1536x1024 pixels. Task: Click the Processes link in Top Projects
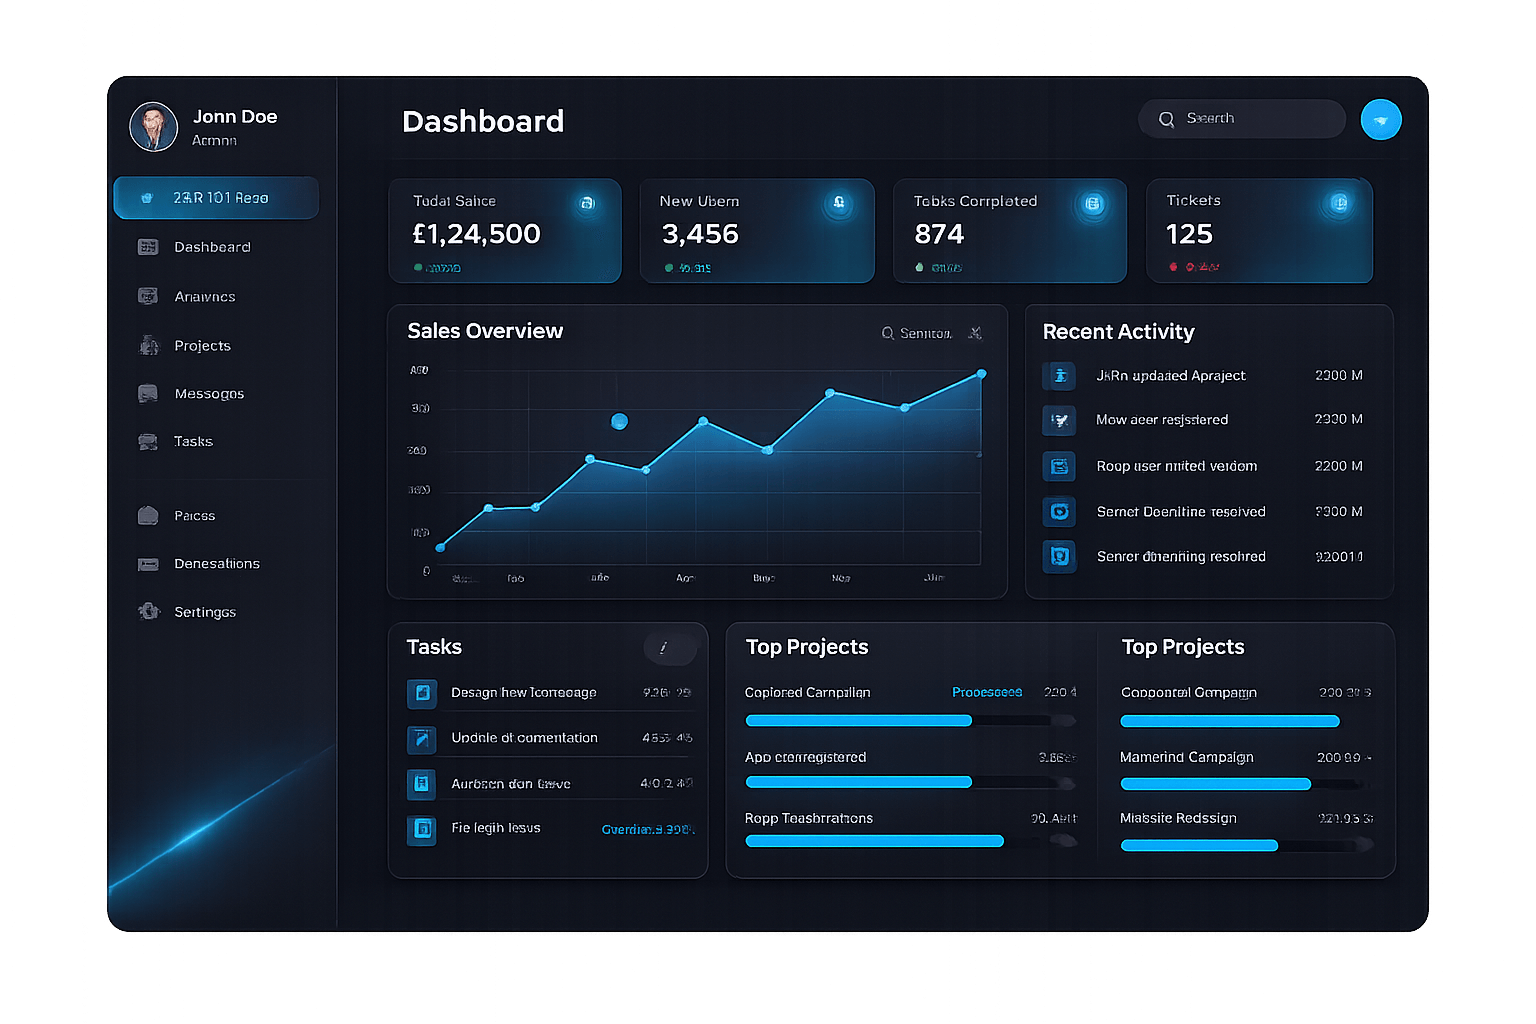click(986, 692)
